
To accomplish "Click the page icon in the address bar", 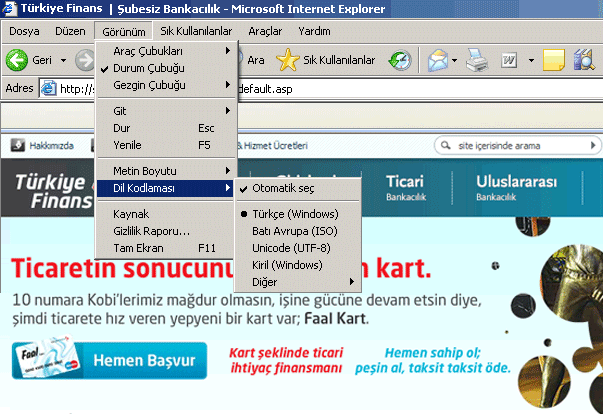I will tap(48, 88).
